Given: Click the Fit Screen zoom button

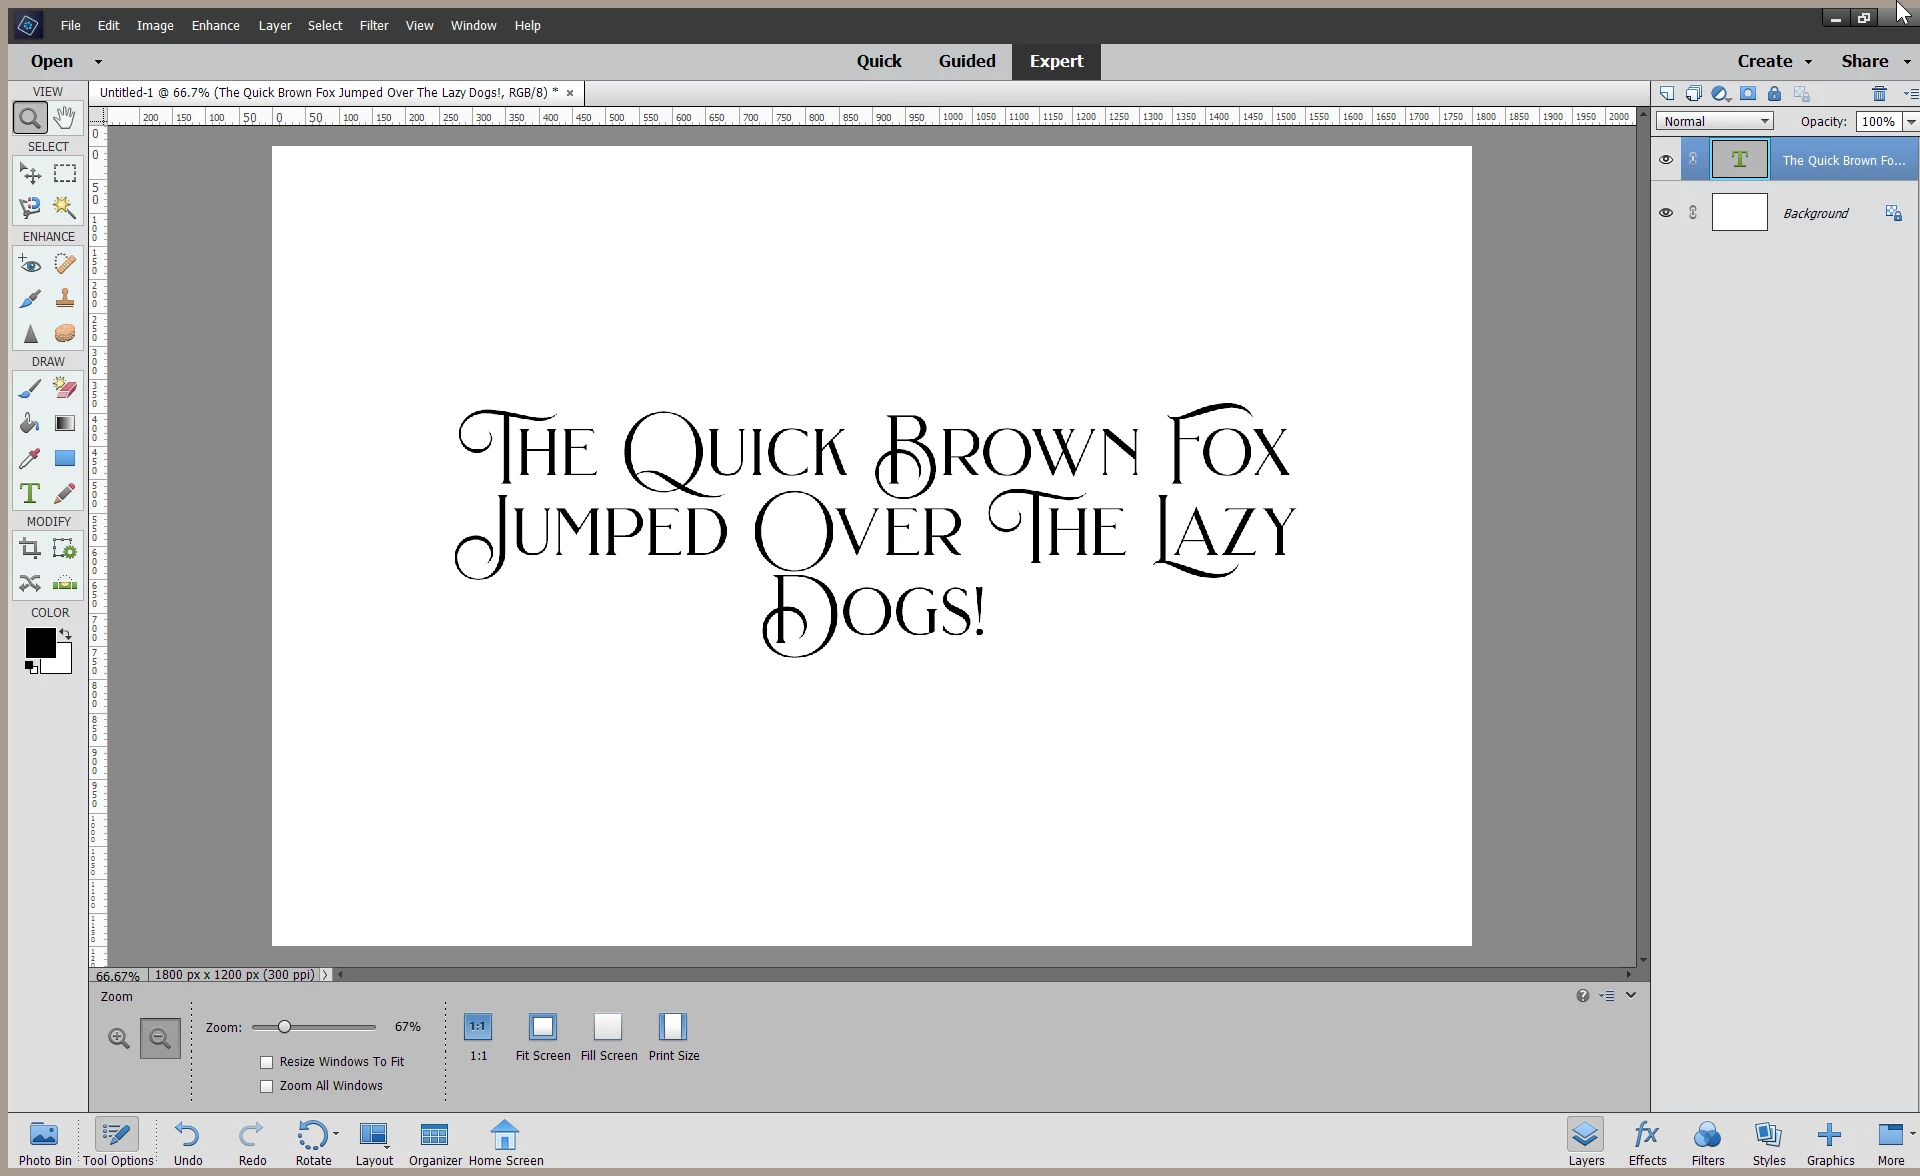Looking at the screenshot, I should (x=543, y=1028).
